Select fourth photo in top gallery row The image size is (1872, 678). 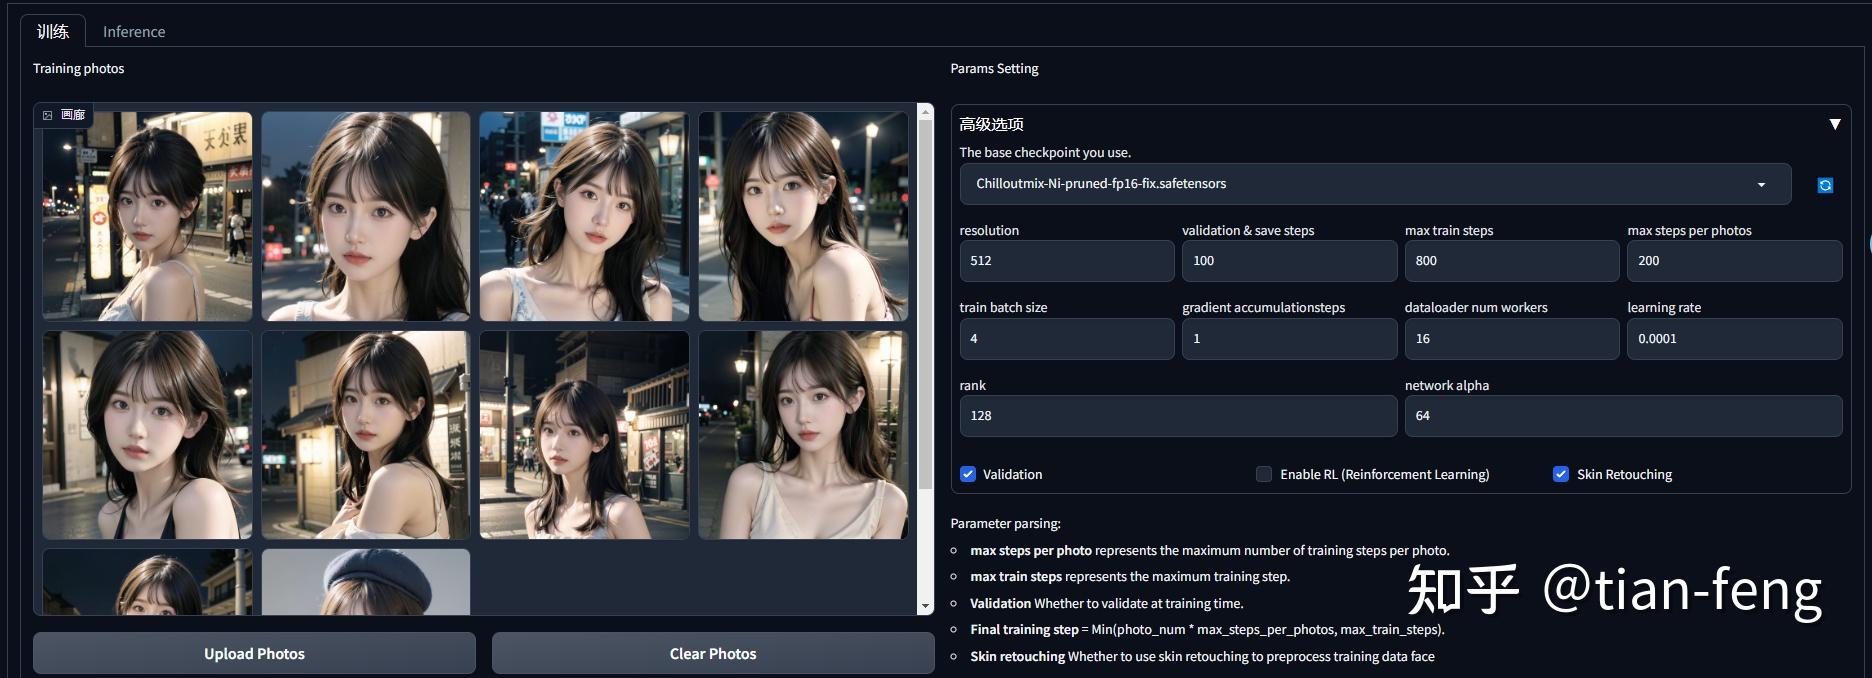tap(803, 216)
